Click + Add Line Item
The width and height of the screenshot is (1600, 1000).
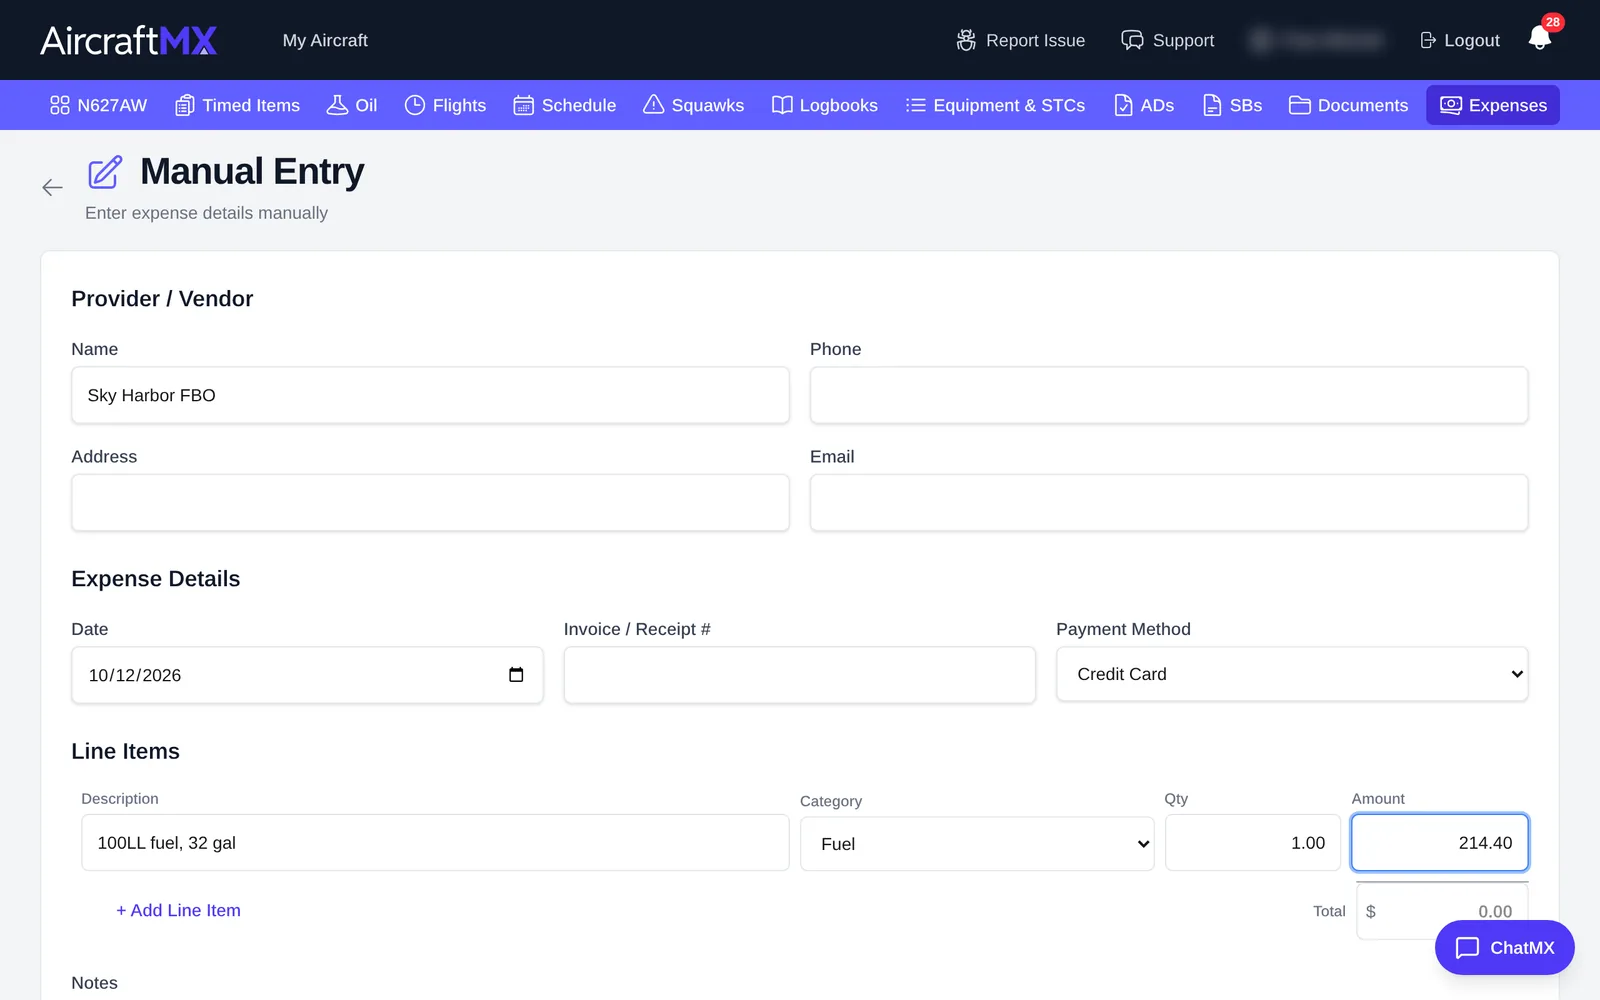click(178, 910)
